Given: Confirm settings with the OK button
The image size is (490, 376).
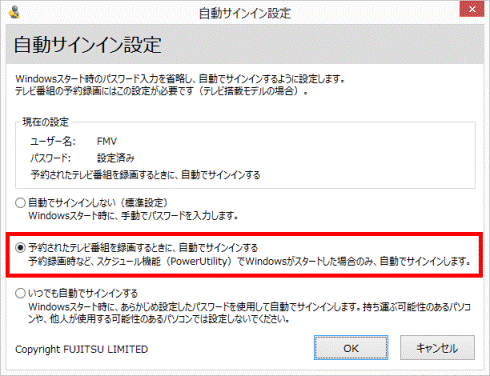Looking at the screenshot, I should (x=351, y=348).
